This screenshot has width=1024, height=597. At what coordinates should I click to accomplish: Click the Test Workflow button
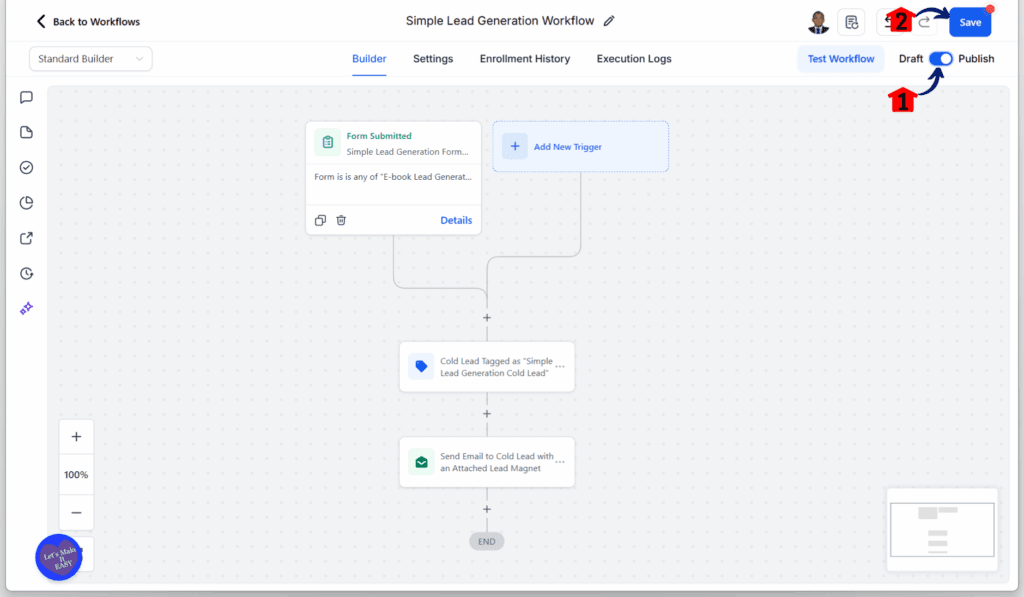[x=841, y=59]
